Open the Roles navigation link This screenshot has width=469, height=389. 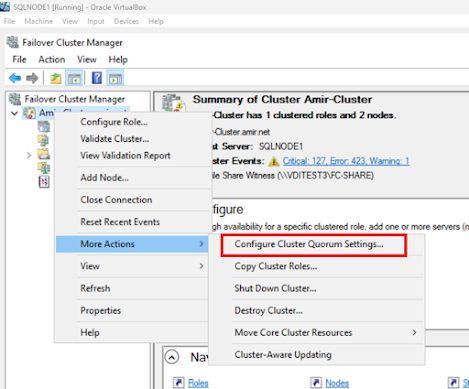click(x=198, y=383)
